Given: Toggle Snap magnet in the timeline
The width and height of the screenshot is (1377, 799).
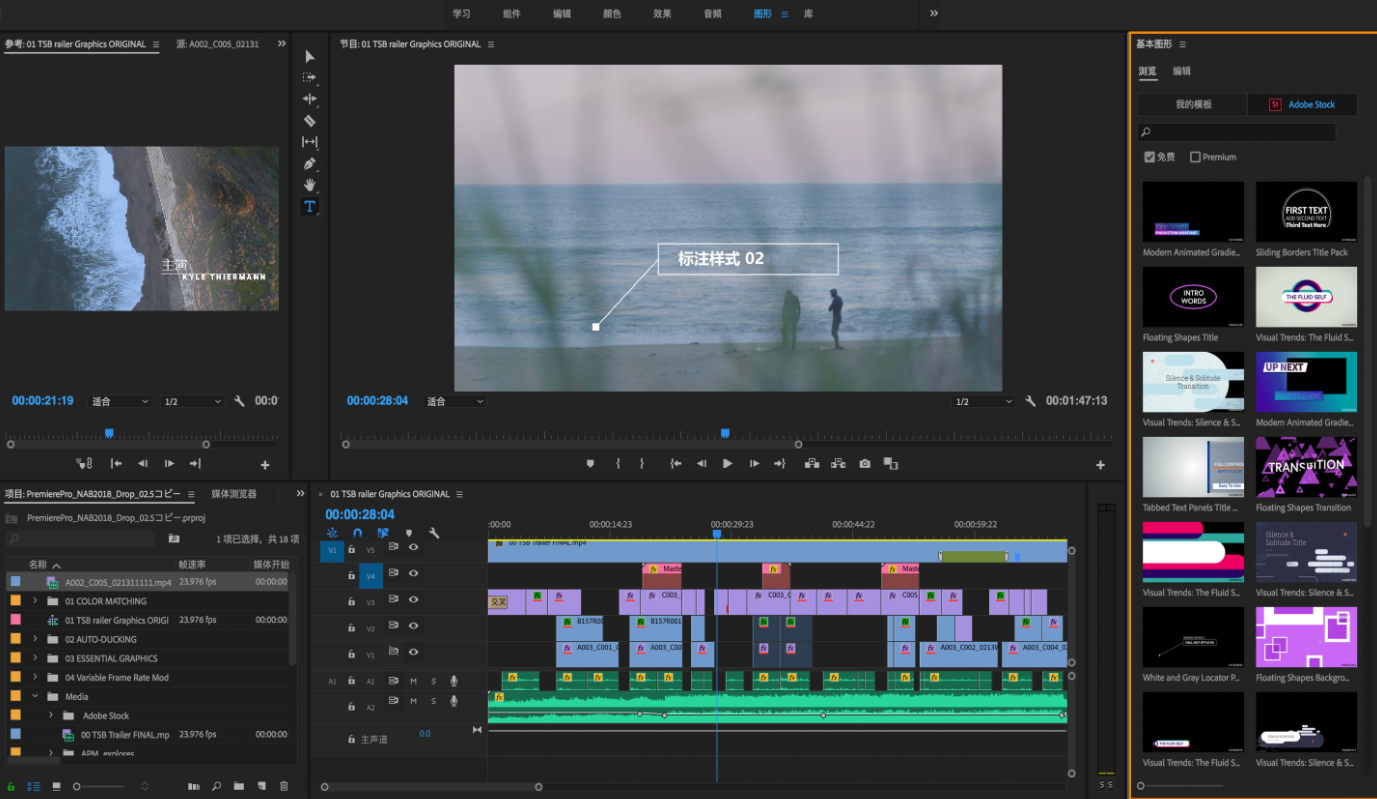Looking at the screenshot, I should (357, 533).
